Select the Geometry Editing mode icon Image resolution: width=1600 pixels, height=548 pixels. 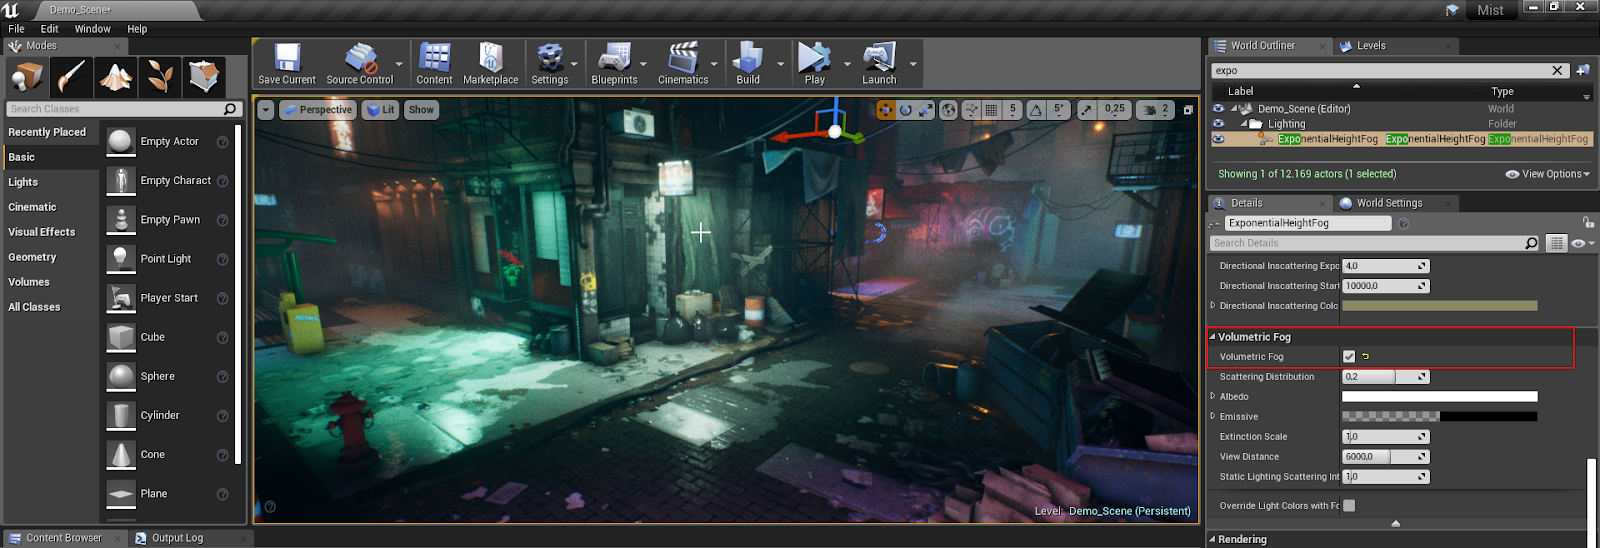[205, 76]
